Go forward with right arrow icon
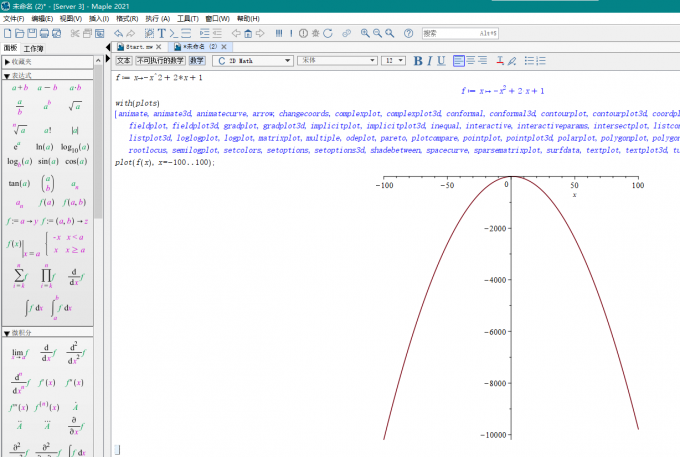 pyautogui.click(x=260, y=33)
